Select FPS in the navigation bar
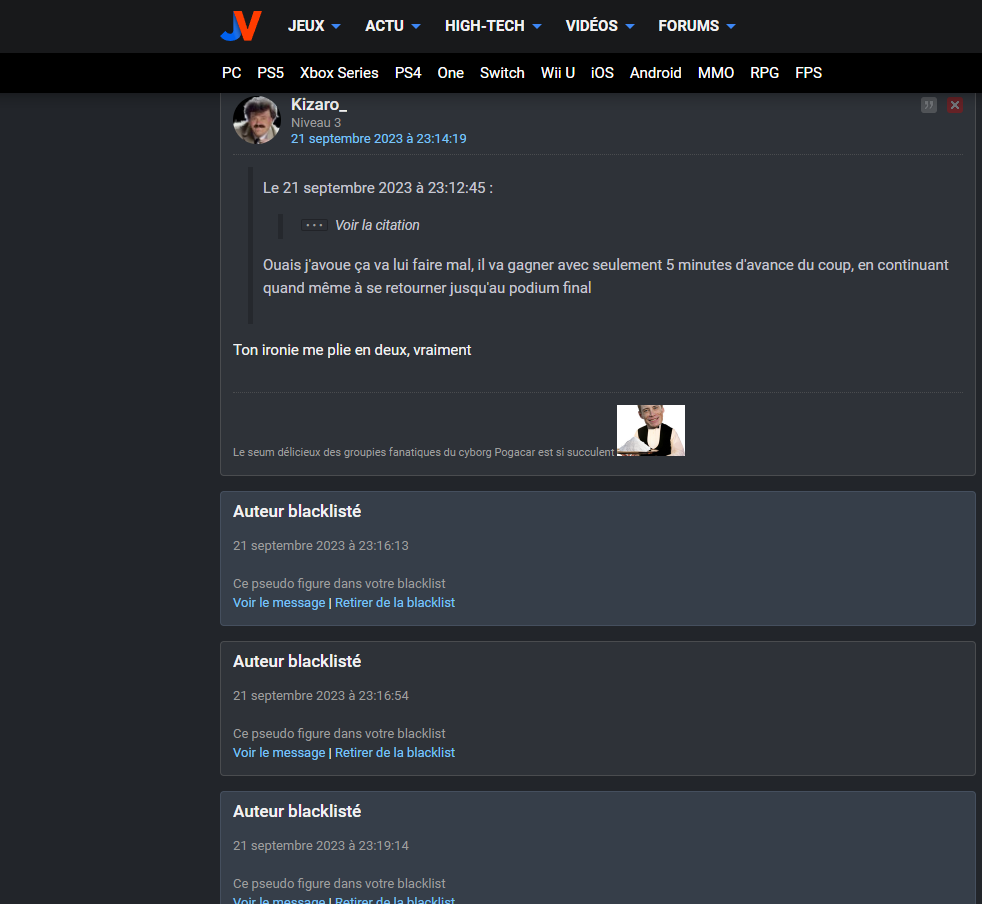The image size is (982, 904). [x=808, y=73]
